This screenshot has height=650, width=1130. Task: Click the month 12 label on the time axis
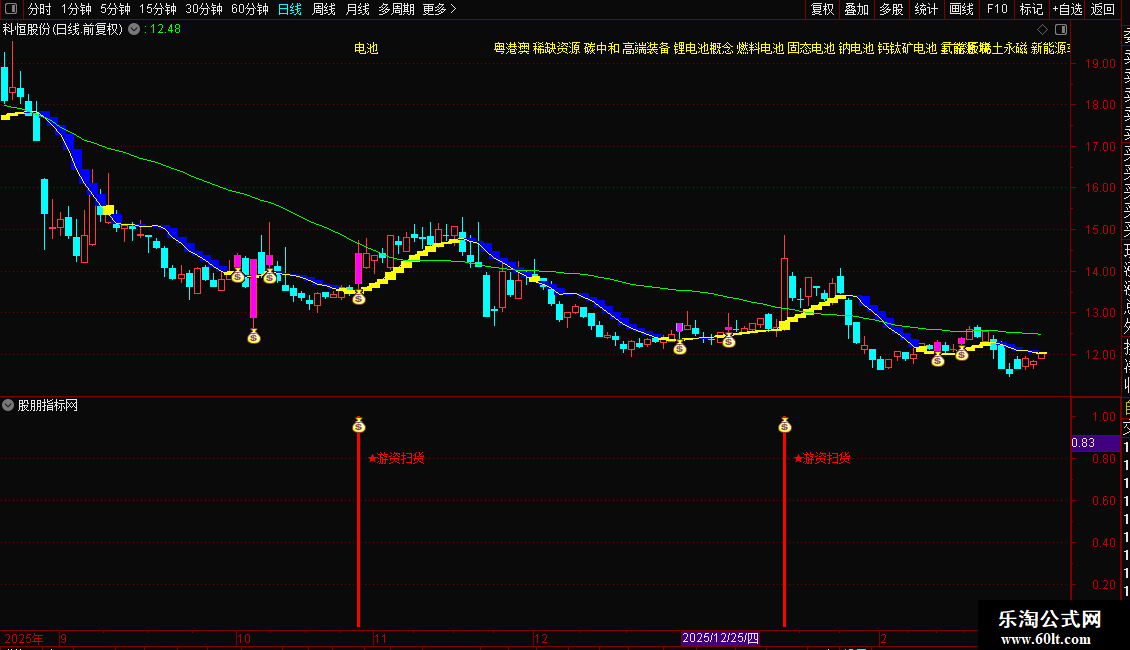click(x=540, y=638)
